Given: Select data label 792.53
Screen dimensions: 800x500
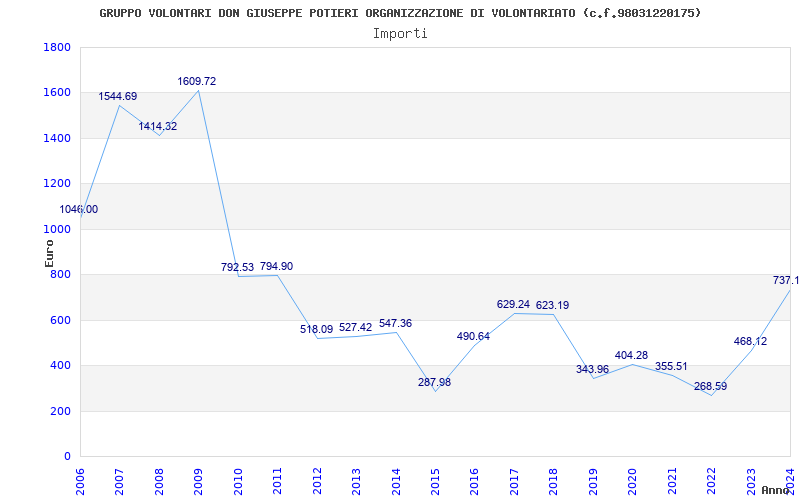Looking at the screenshot, I should click(x=237, y=267).
